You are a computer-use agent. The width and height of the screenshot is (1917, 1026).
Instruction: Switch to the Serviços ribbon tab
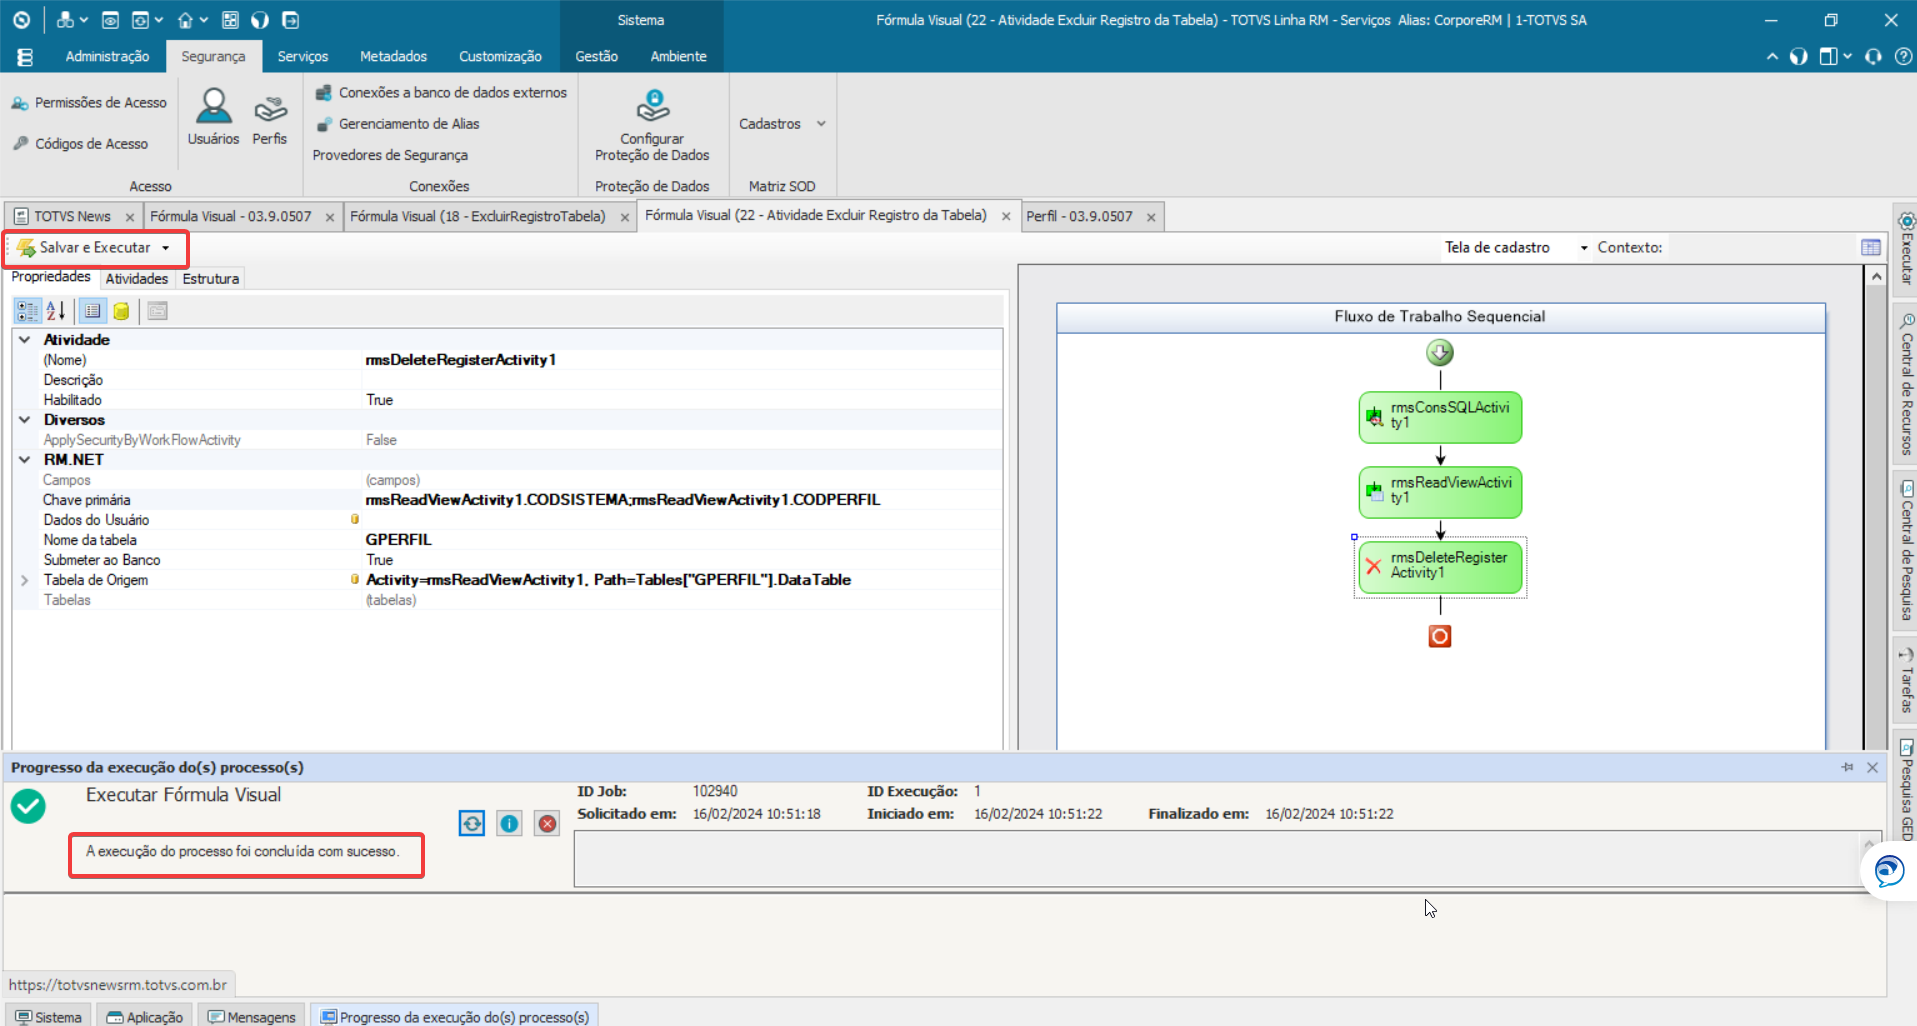[303, 57]
